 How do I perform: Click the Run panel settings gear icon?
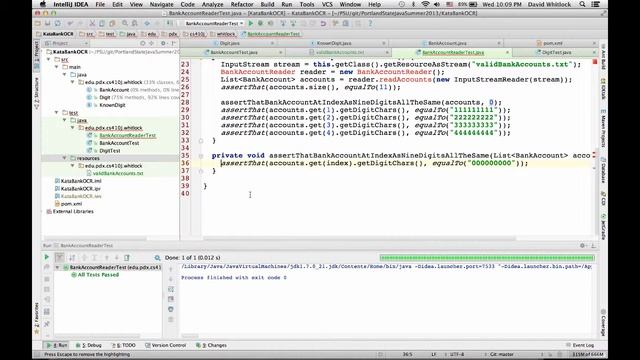point(582,245)
